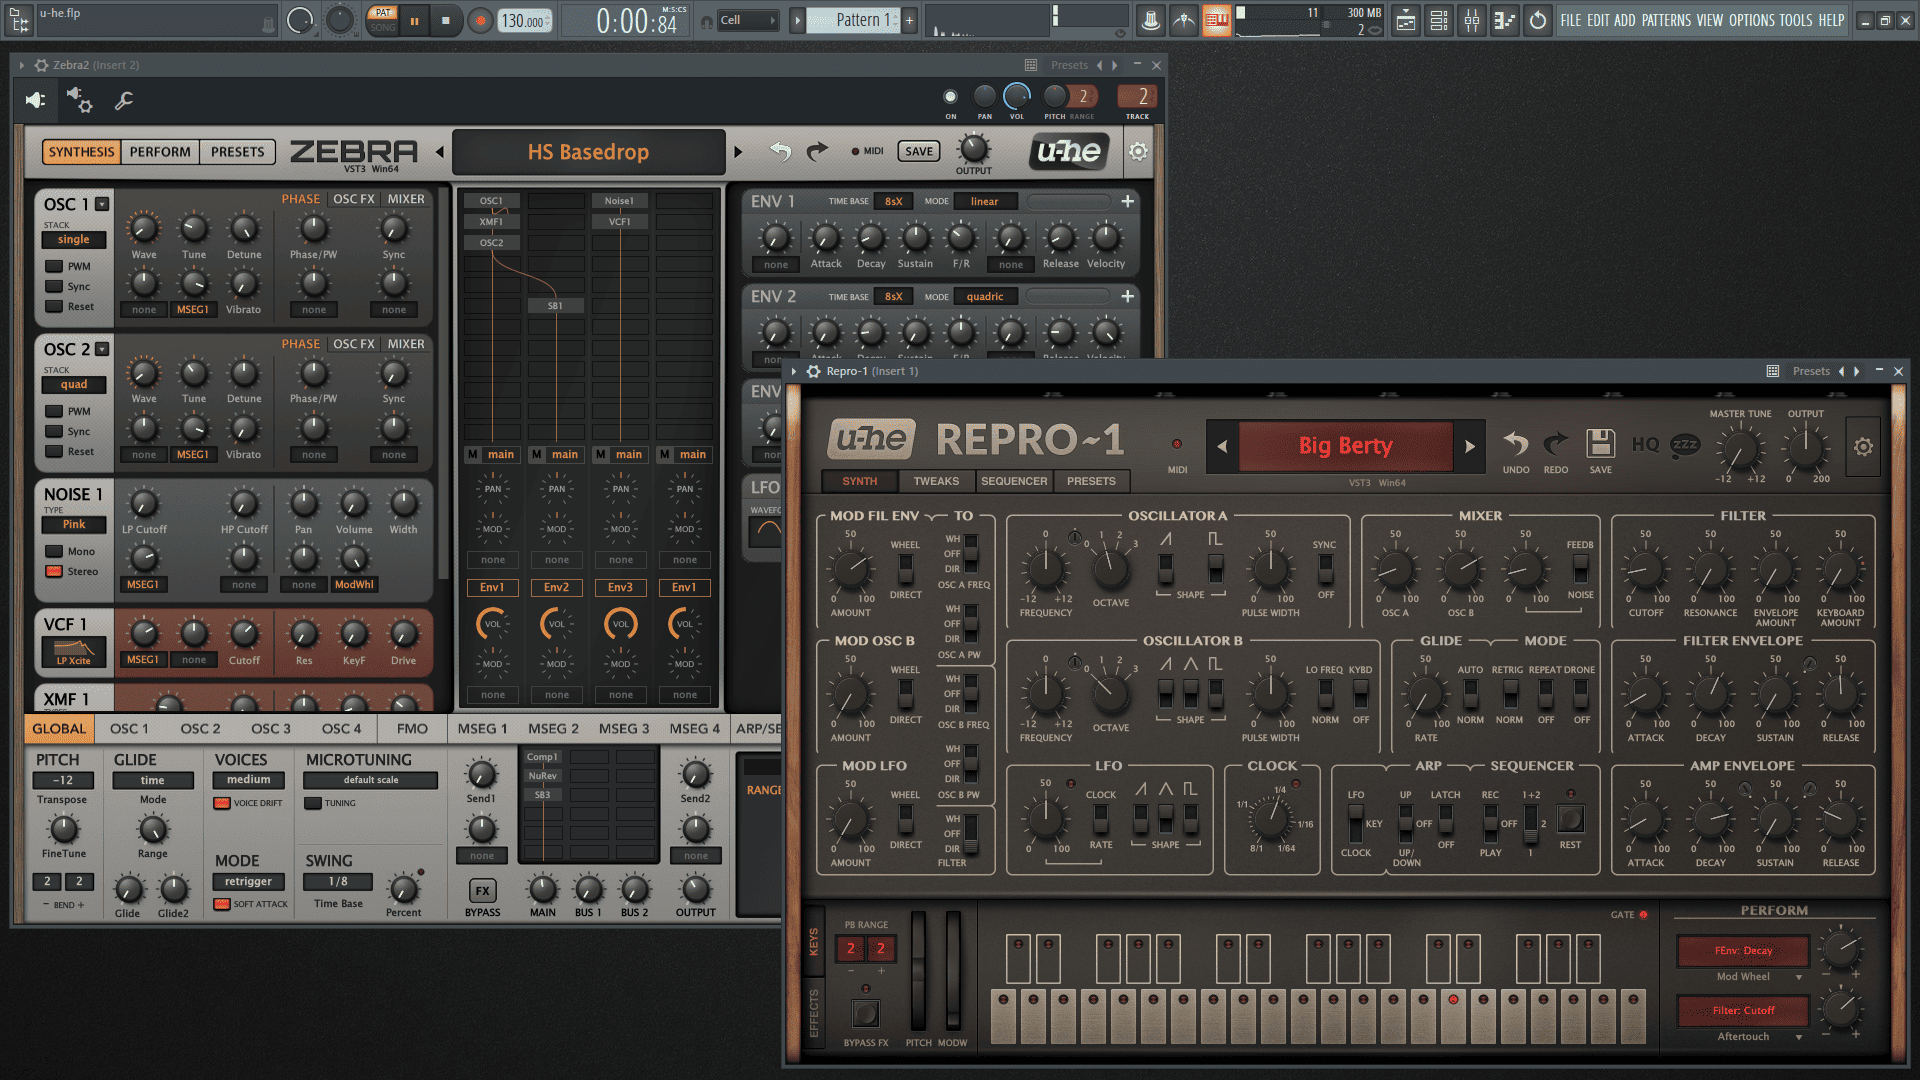Image resolution: width=1920 pixels, height=1080 pixels.
Task: Open the FL Studio mixer window
Action: coord(1472,20)
